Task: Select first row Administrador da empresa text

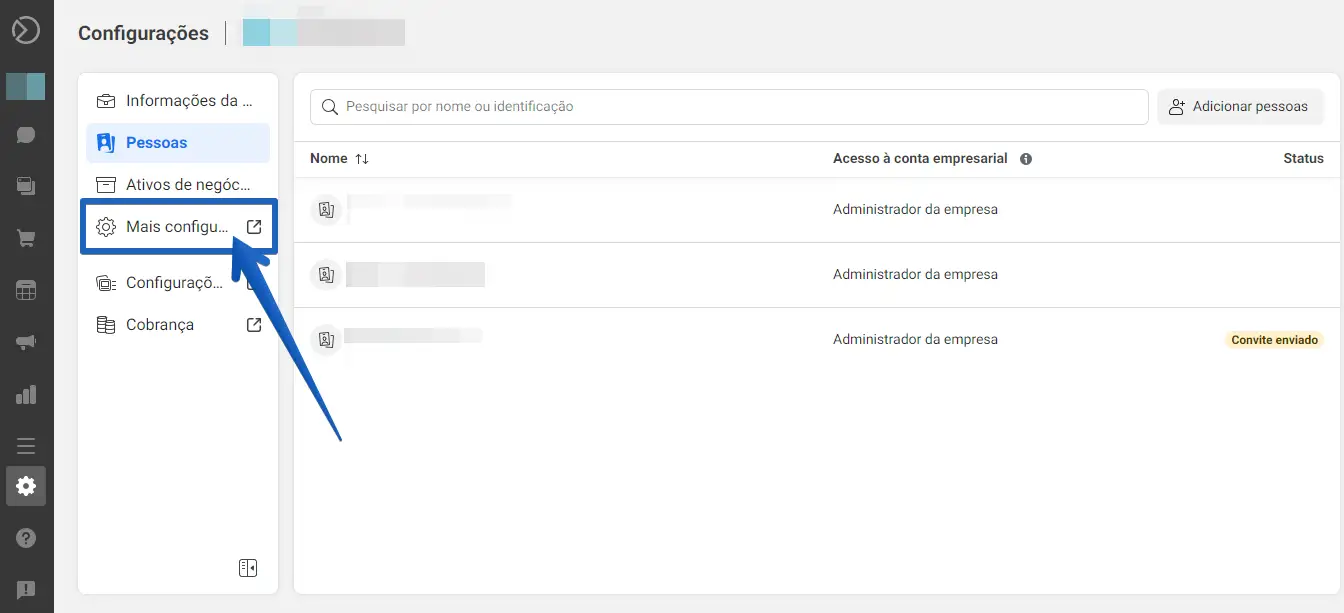Action: [x=915, y=210]
